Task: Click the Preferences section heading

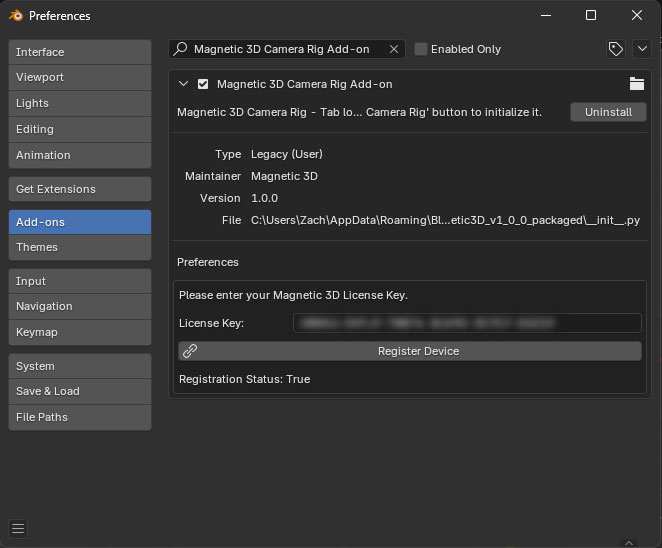Action: [x=208, y=262]
